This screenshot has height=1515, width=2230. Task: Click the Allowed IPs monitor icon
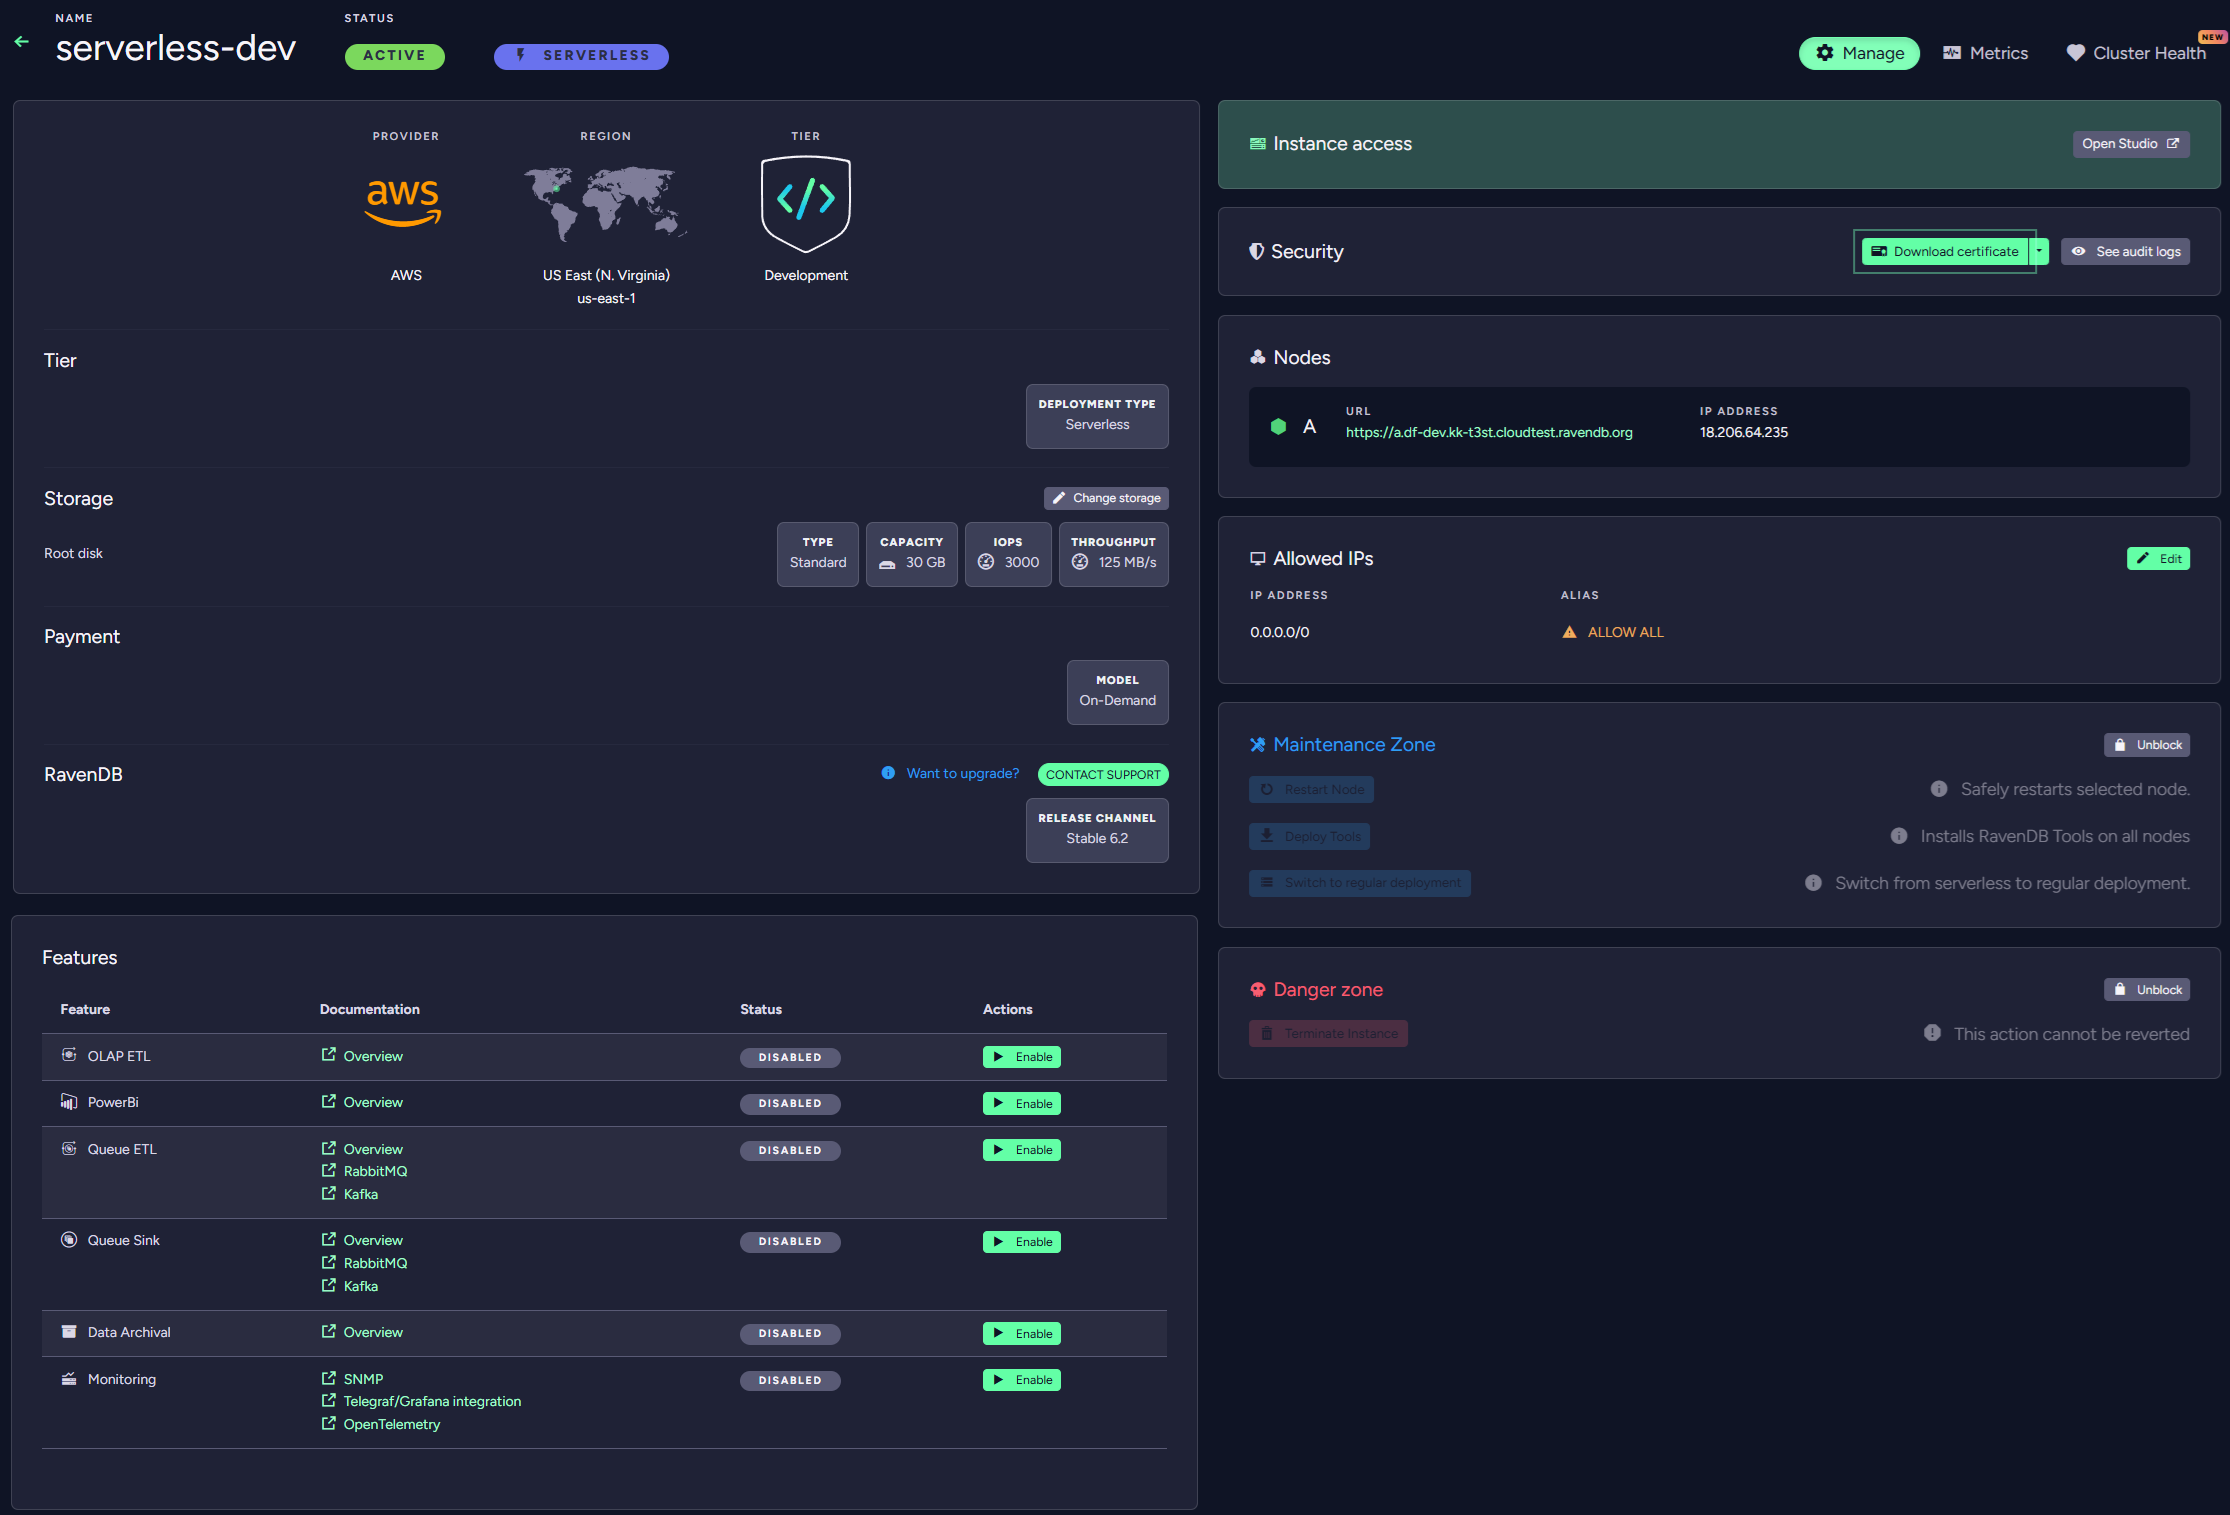pos(1257,559)
